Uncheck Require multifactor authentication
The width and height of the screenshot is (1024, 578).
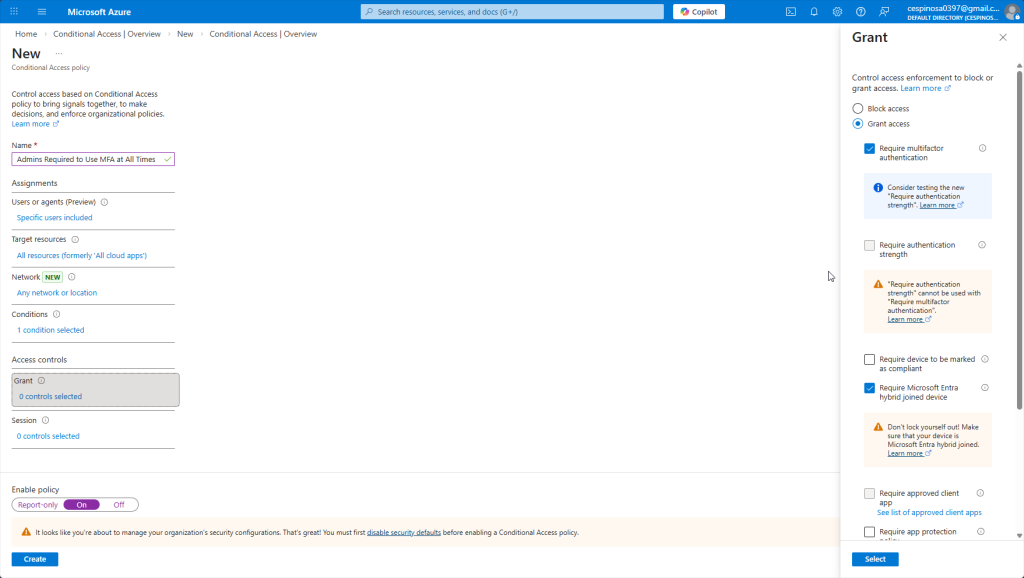click(869, 148)
